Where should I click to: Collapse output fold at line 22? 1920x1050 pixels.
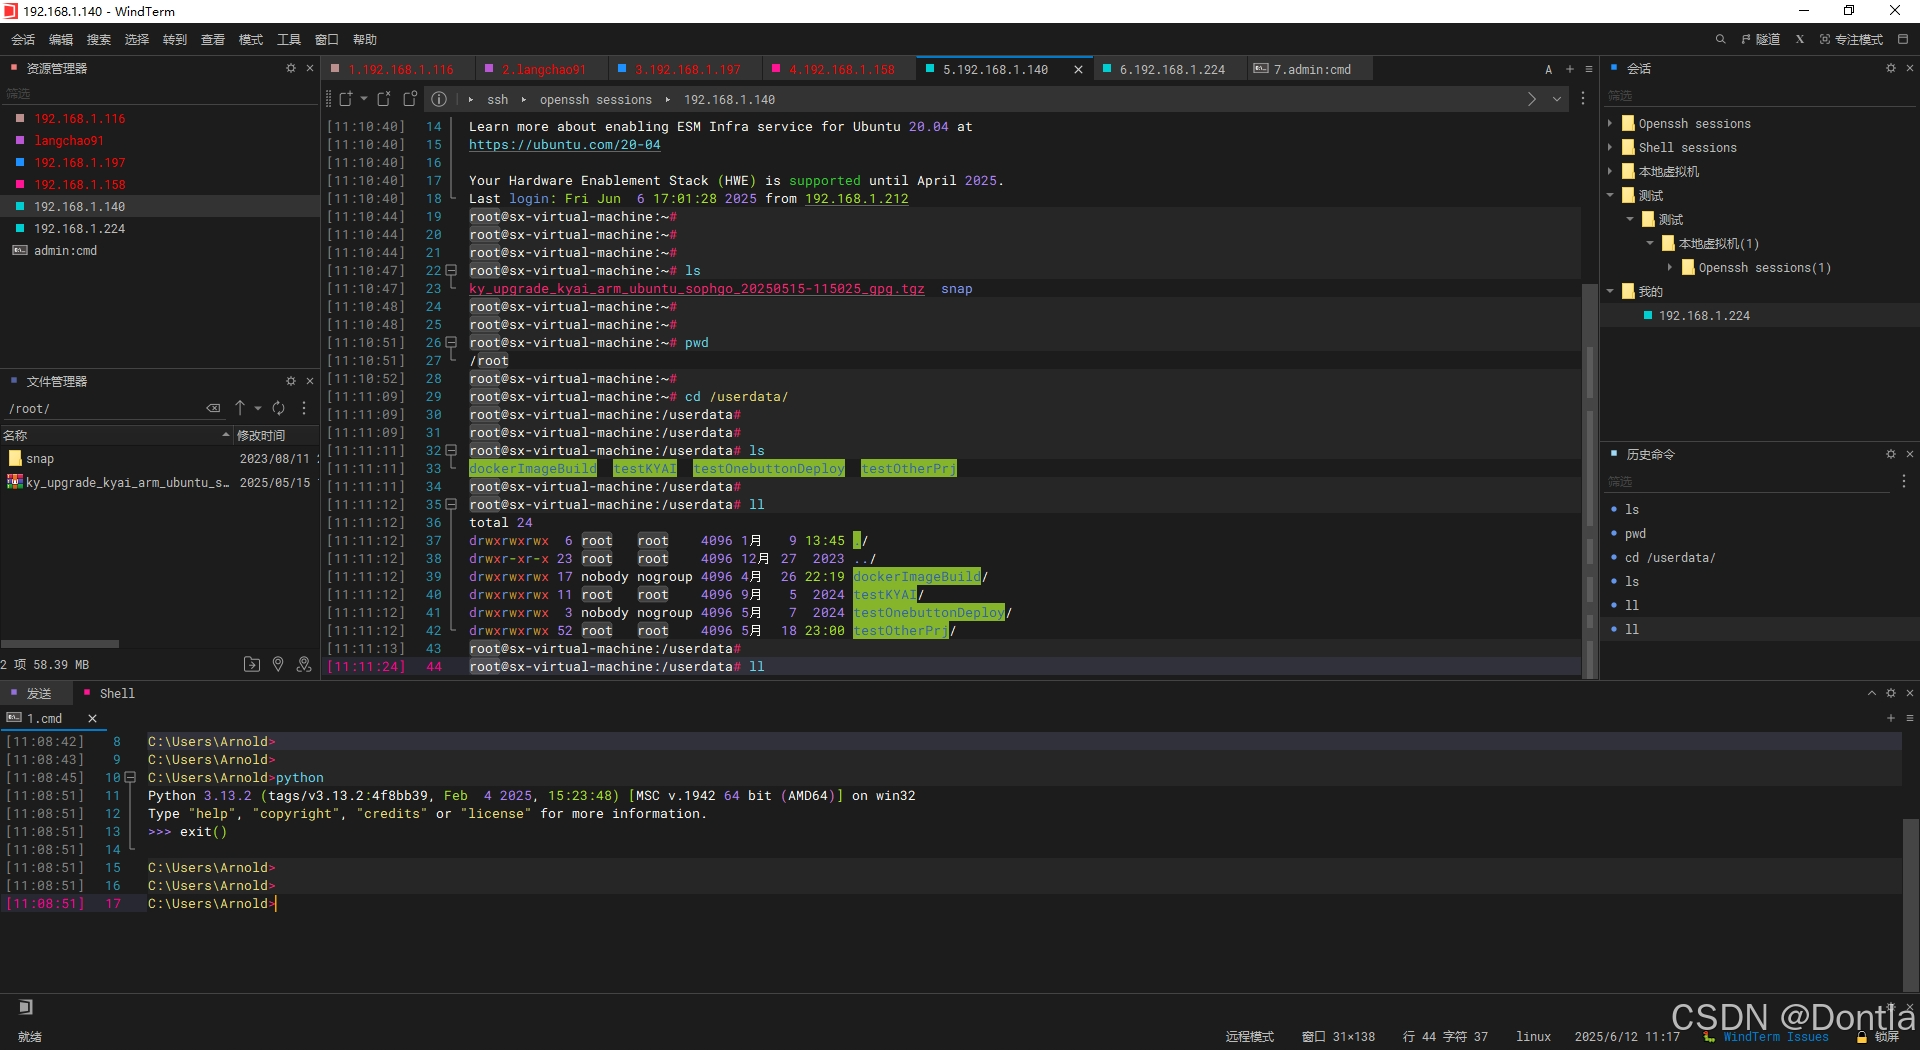pos(451,271)
